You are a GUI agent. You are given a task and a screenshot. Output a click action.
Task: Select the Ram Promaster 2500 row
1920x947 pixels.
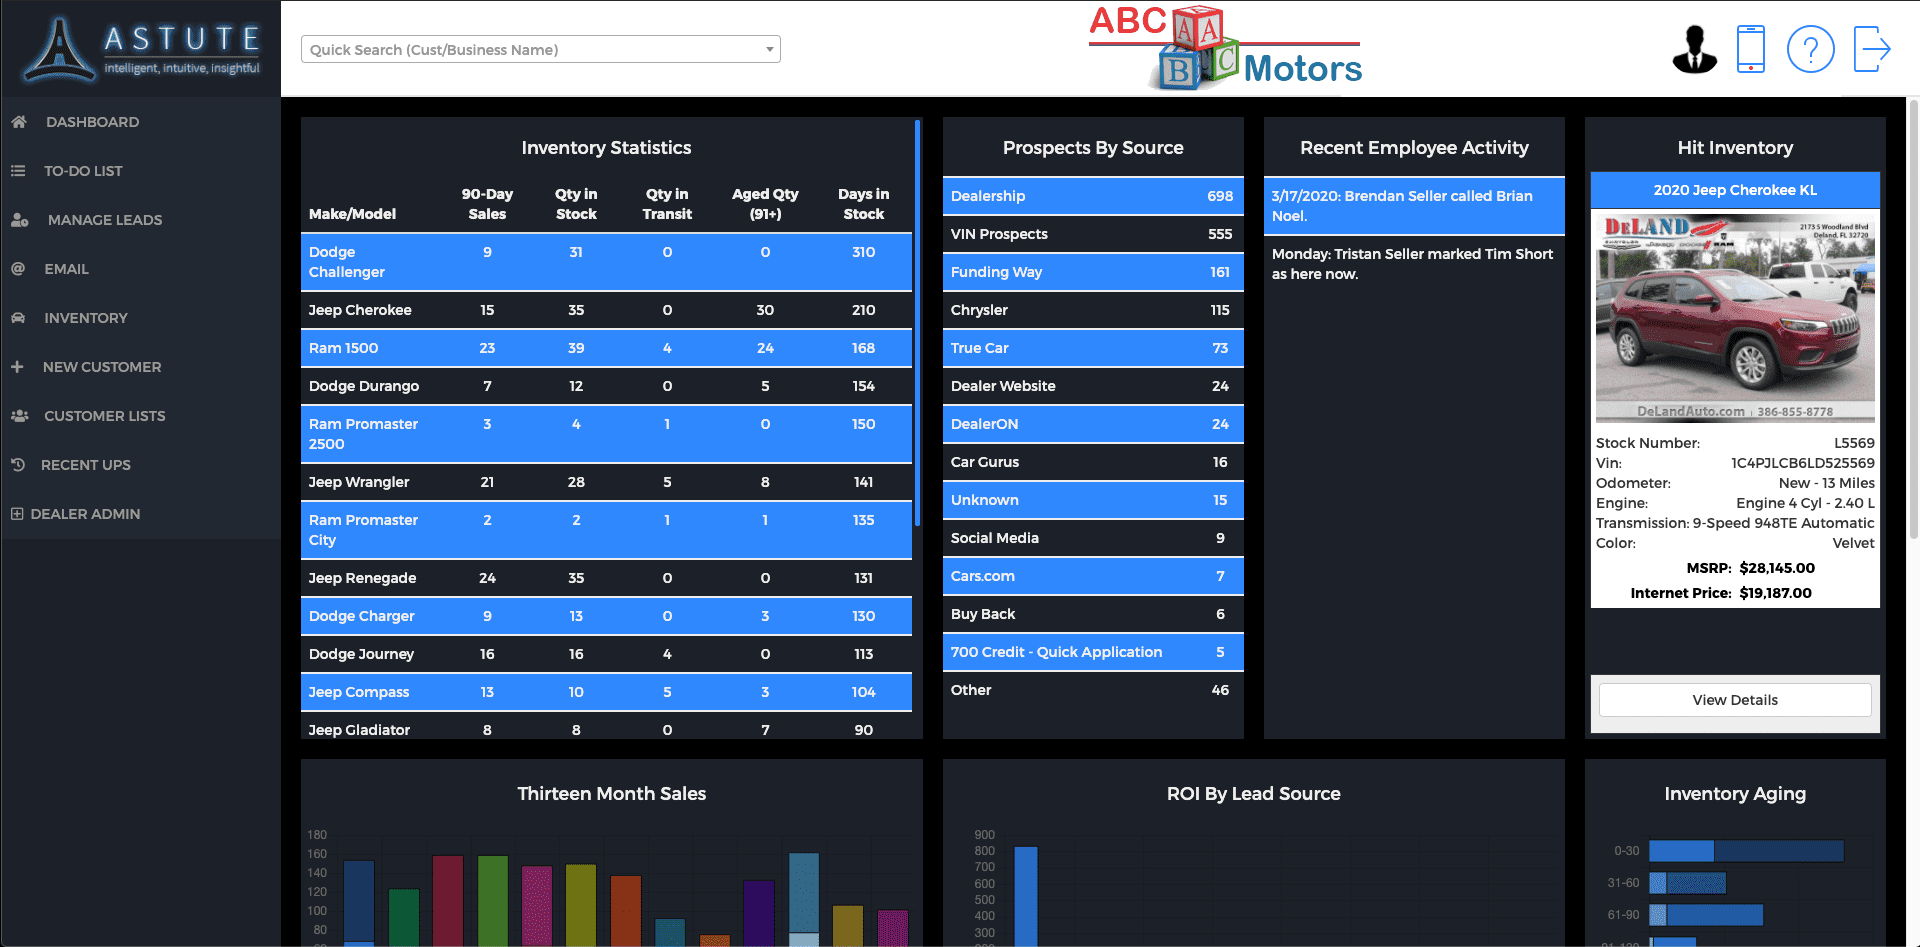click(606, 434)
